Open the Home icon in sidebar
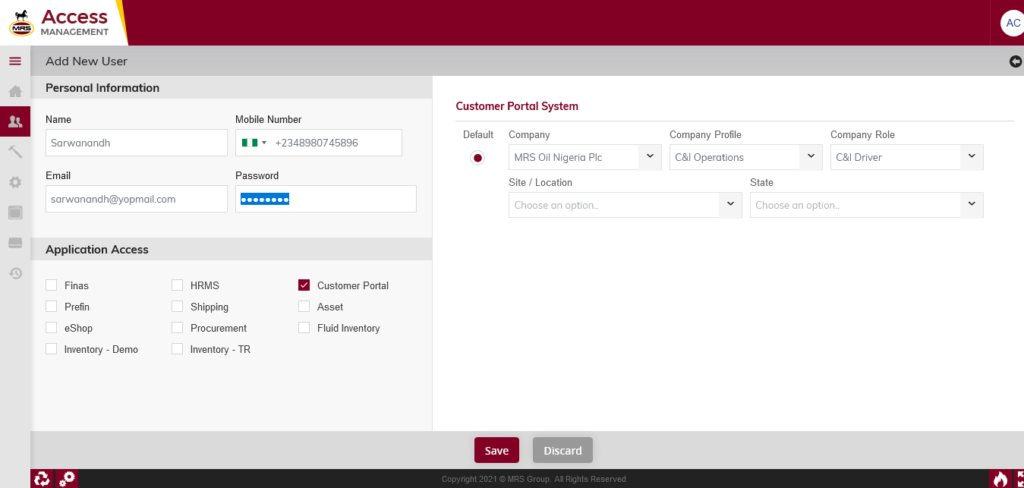Screen dimensions: 1024x488 (x=15, y=91)
